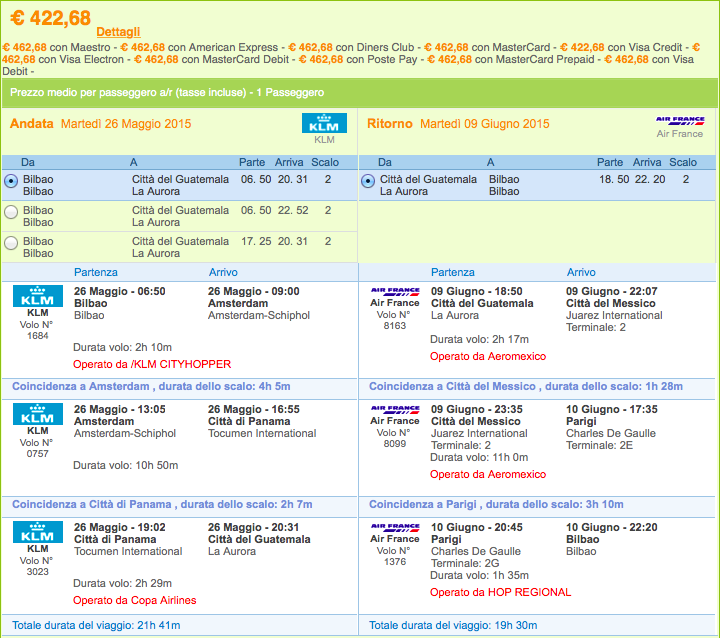Click Coincidenza a Amsterdam layover row
Viewport: 721px width, 638px height.
click(x=180, y=386)
